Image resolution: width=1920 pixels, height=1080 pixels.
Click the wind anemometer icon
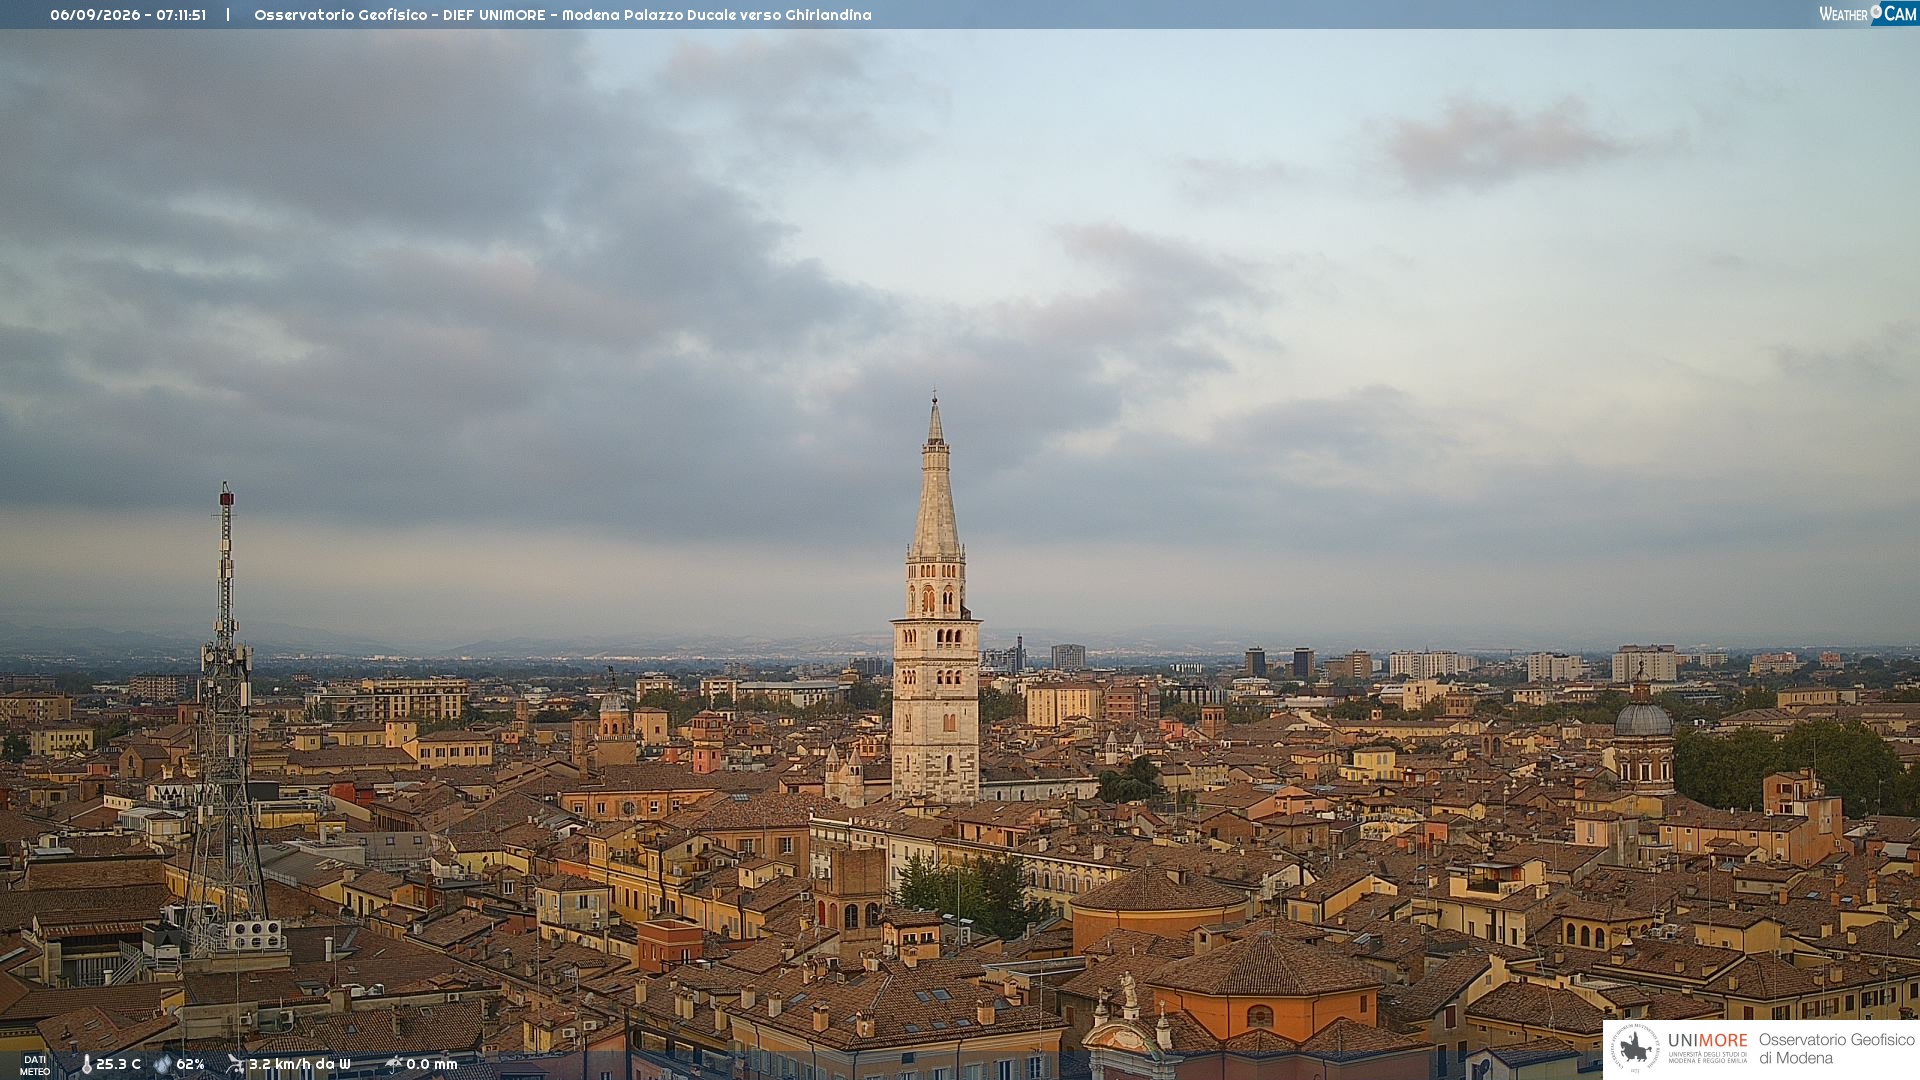[x=235, y=1064]
